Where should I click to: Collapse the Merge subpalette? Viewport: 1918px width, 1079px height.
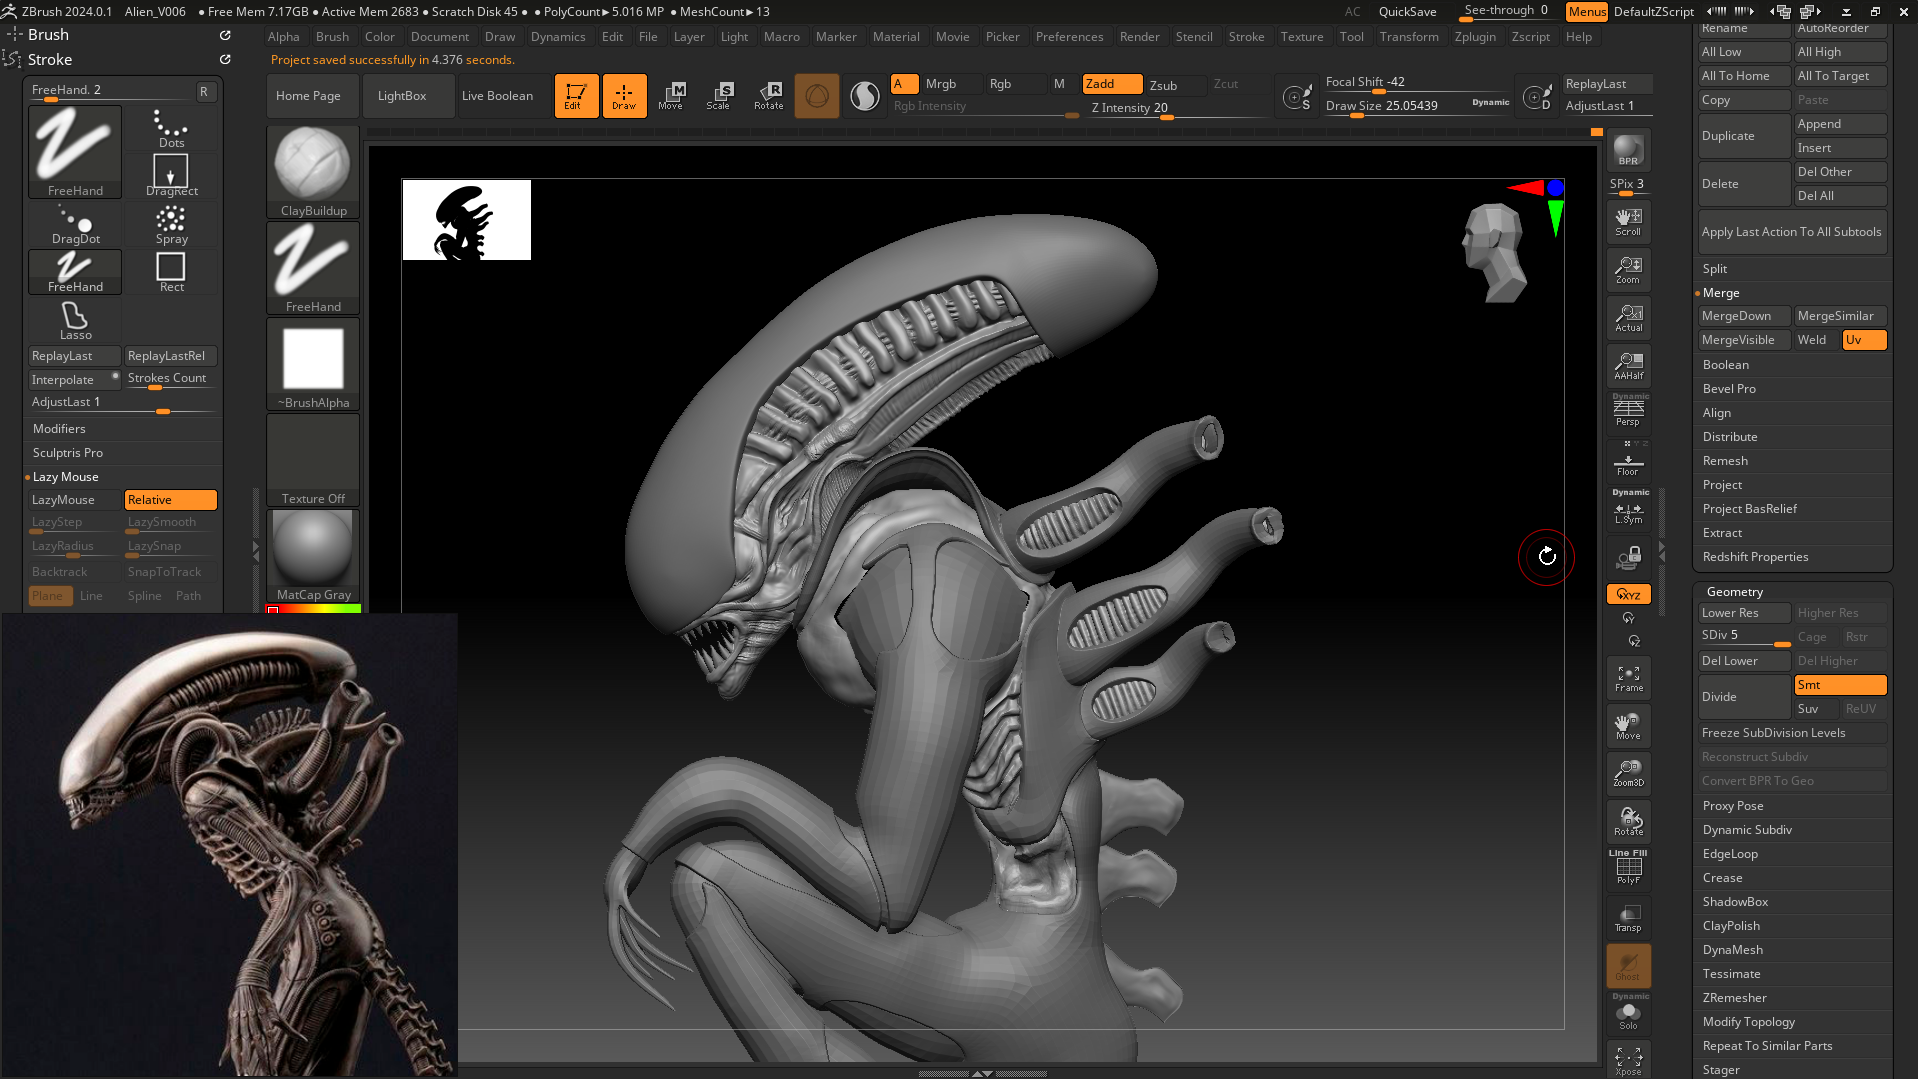point(1721,293)
